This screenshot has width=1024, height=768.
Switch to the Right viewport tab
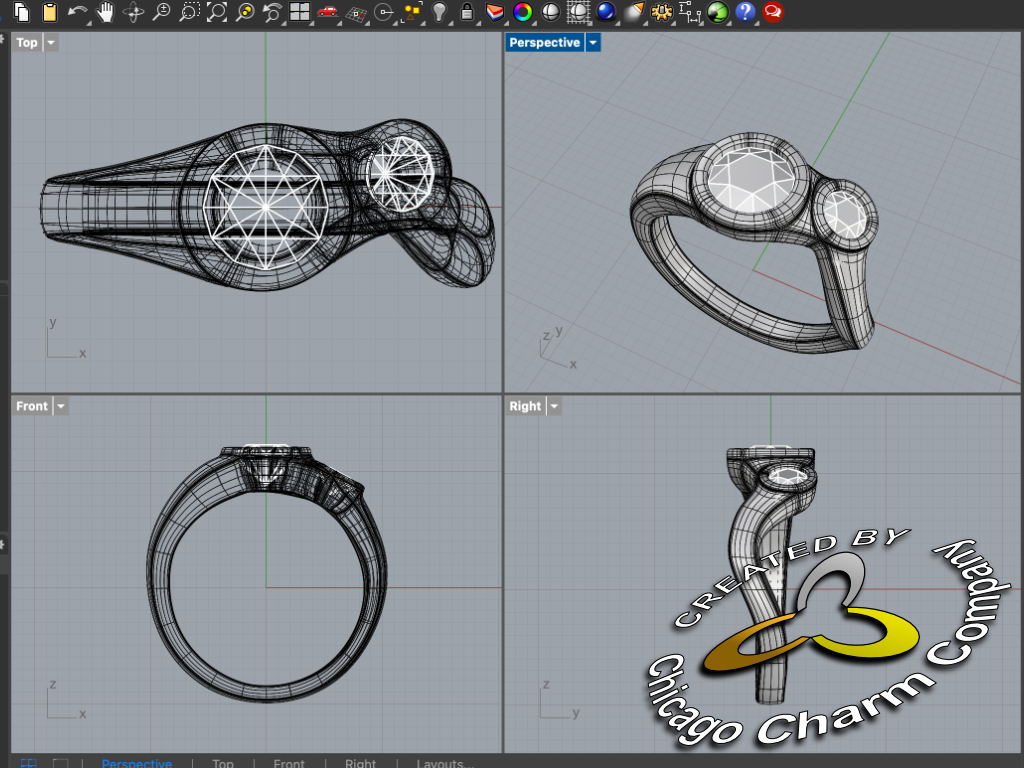(x=361, y=763)
